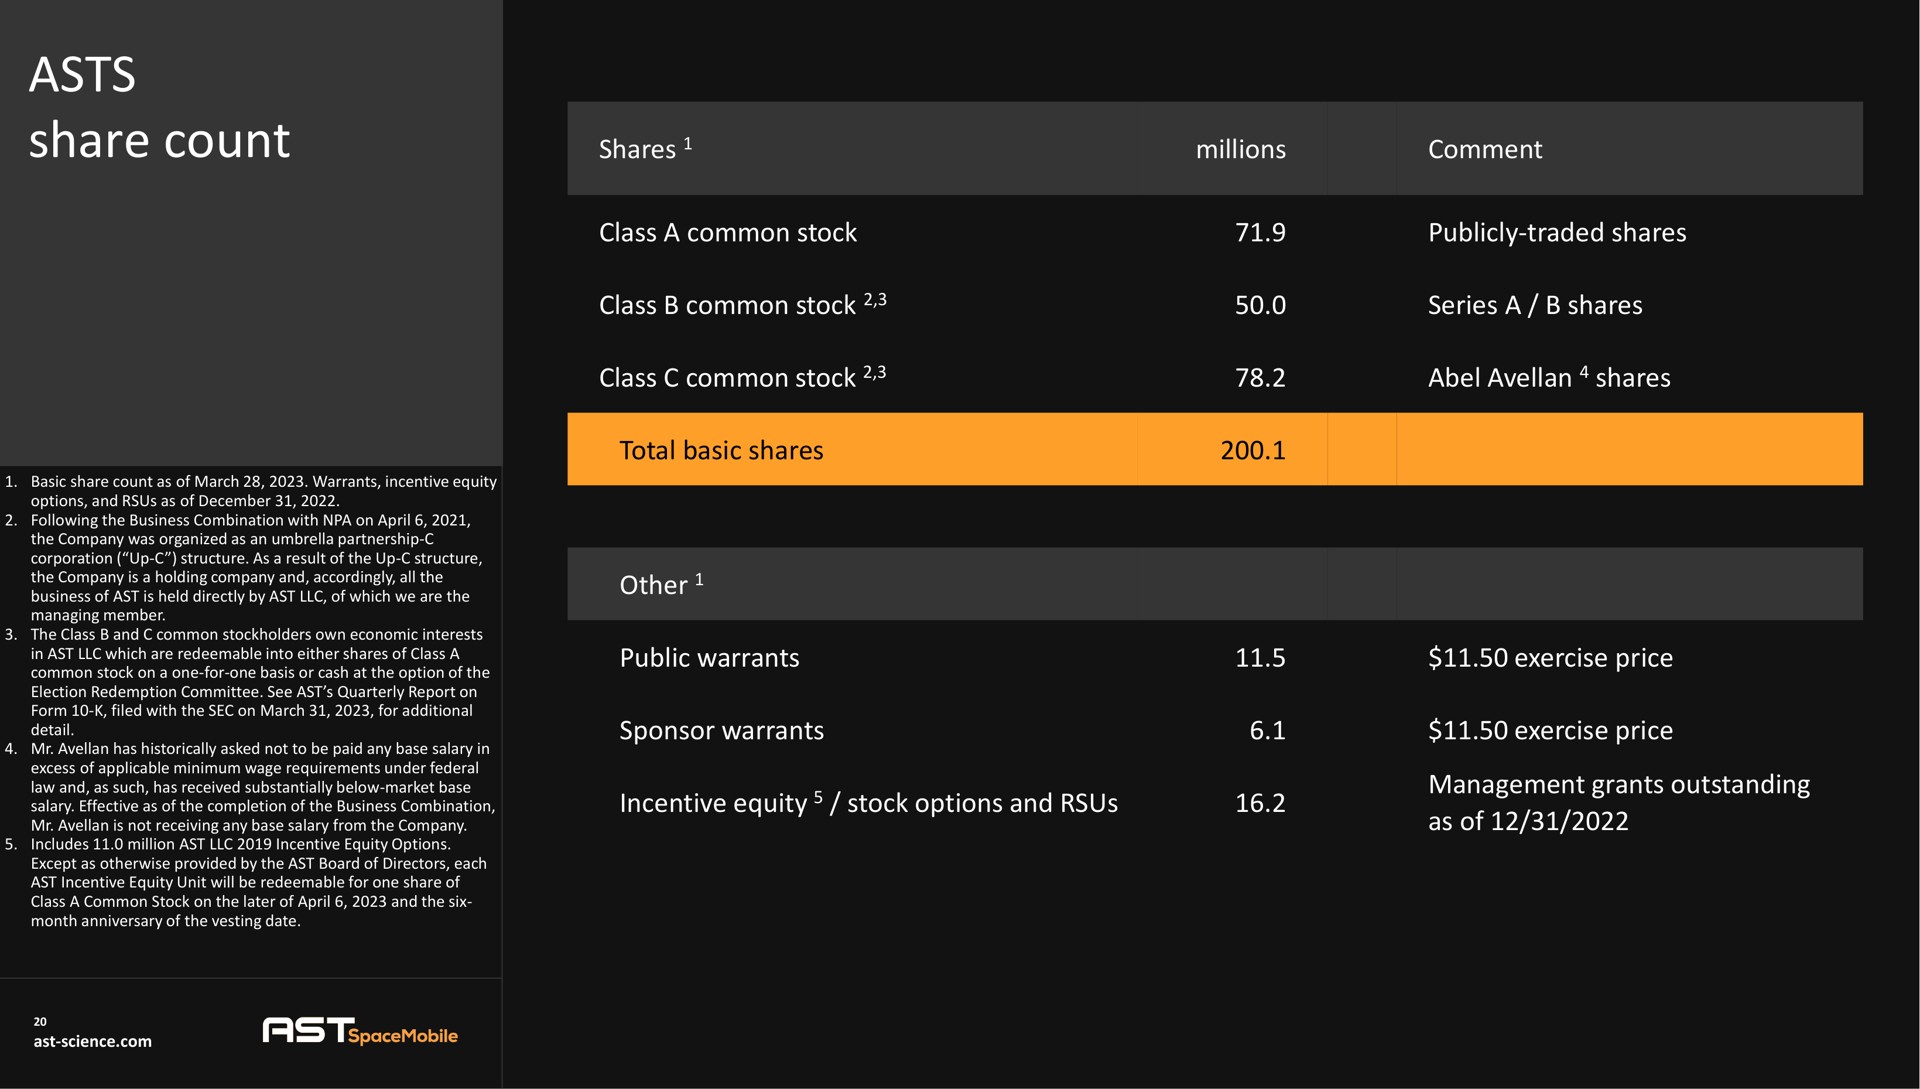This screenshot has width=1920, height=1089.
Task: Click the AST SpaceMobile logo
Action: pos(360,1032)
